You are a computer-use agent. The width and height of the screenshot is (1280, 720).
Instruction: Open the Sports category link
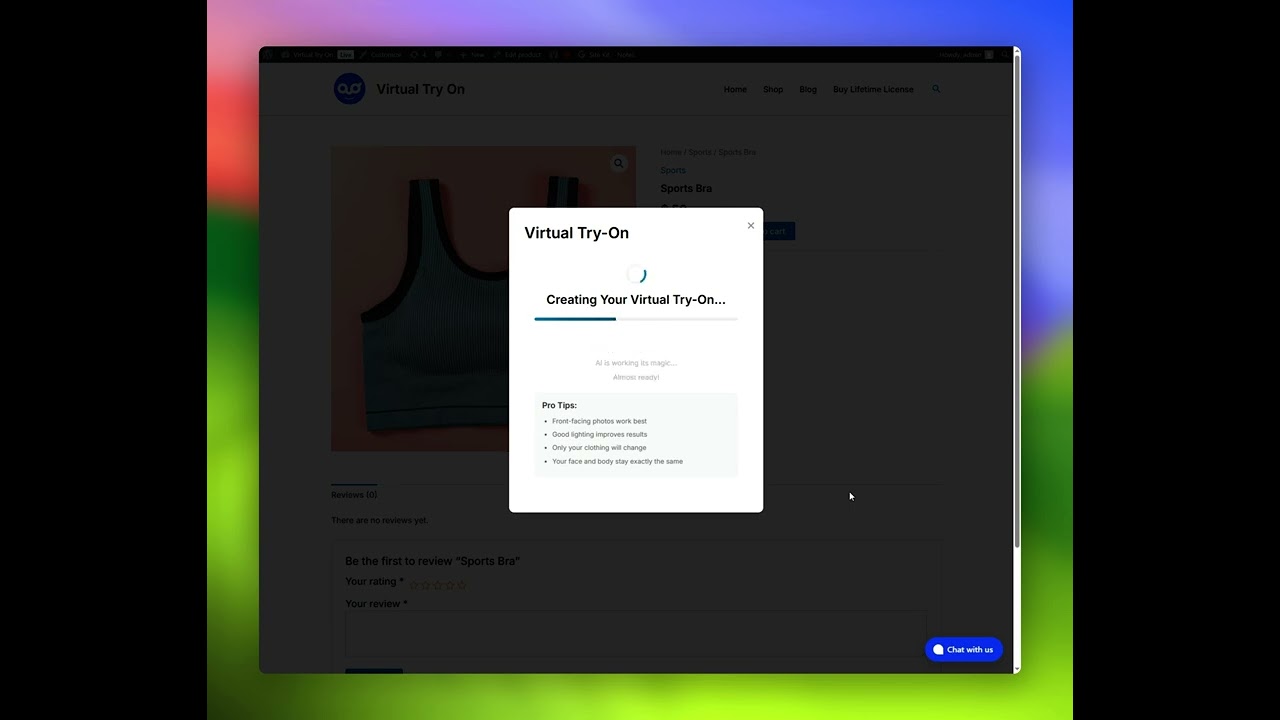pos(673,170)
